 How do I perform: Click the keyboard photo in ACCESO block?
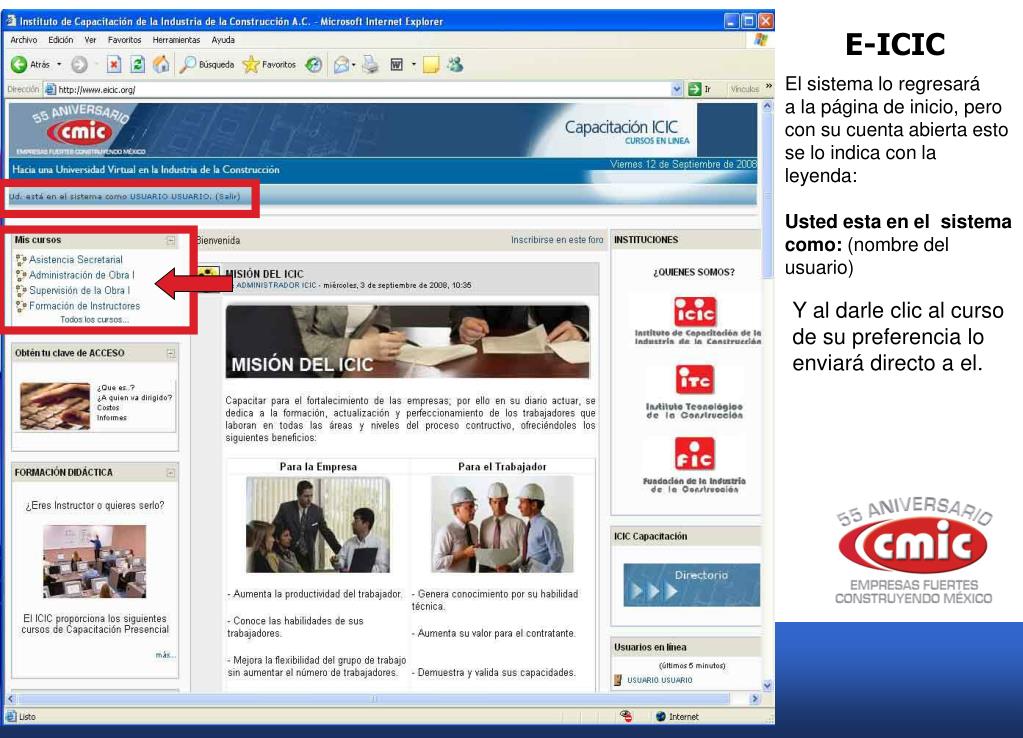pyautogui.click(x=55, y=406)
